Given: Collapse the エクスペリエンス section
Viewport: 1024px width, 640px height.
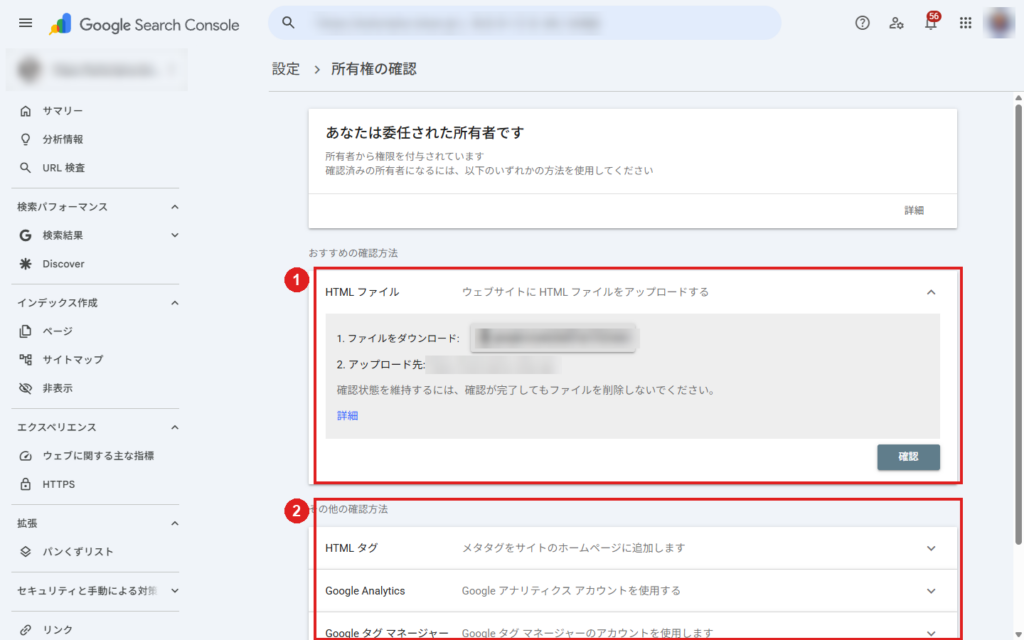Looking at the screenshot, I should tap(174, 427).
